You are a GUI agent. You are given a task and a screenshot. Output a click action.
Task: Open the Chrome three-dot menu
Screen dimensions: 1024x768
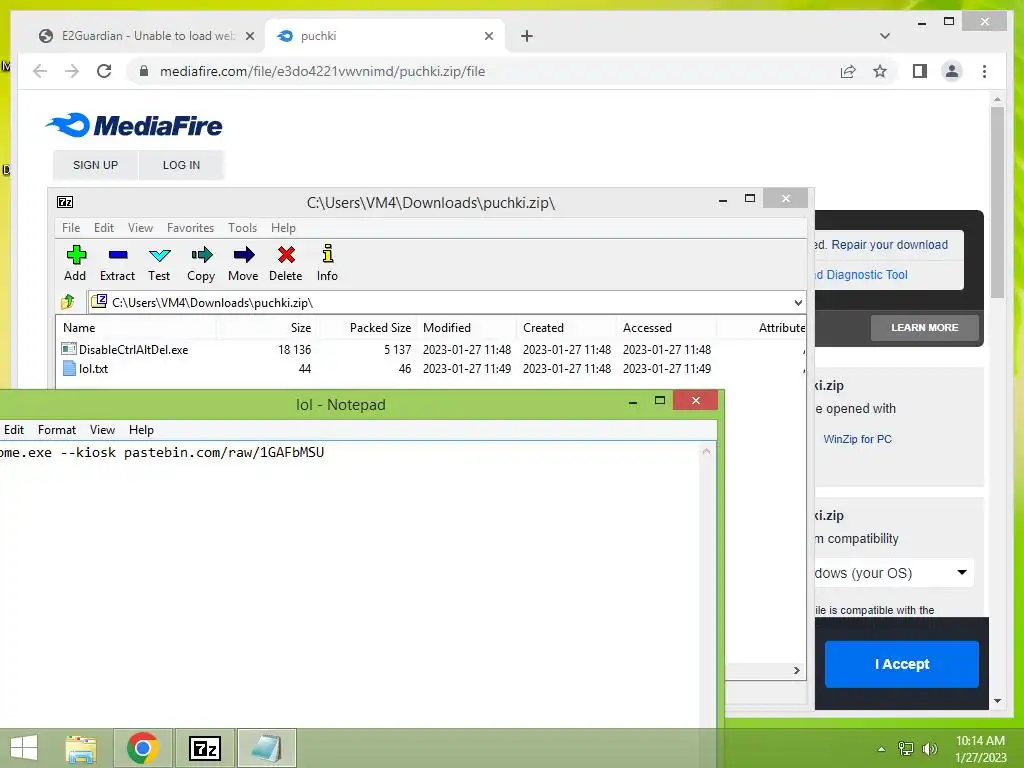coord(984,71)
